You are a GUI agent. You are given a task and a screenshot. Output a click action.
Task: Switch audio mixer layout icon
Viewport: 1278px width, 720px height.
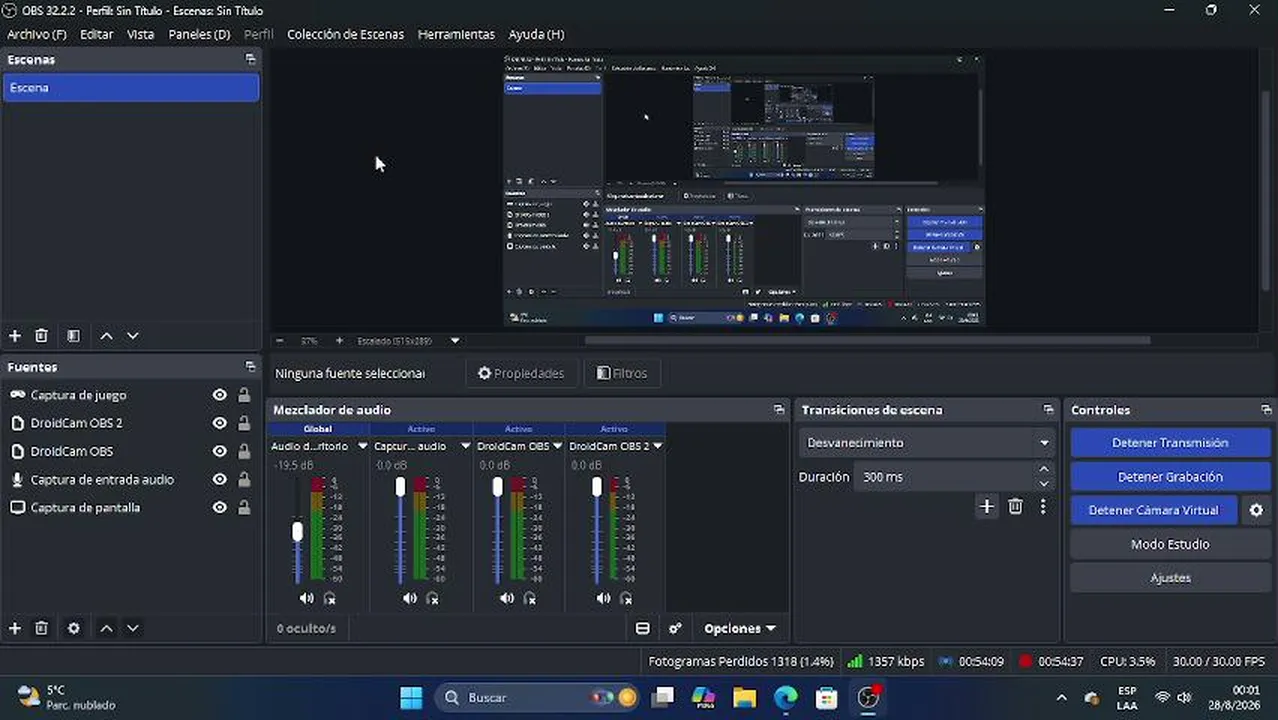(x=643, y=628)
